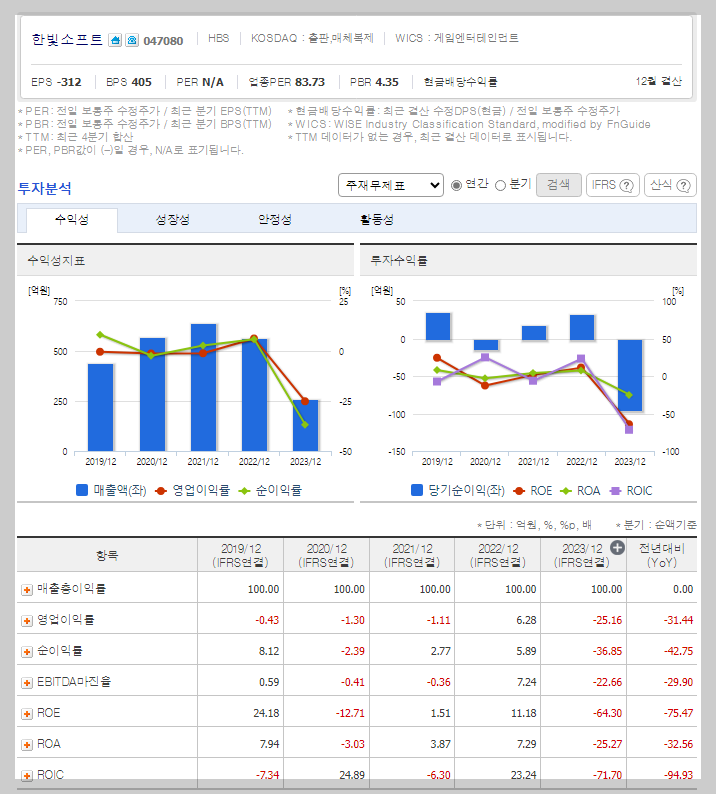Click the question mark icon on 산식 button
This screenshot has width=716, height=794.
coord(684,186)
